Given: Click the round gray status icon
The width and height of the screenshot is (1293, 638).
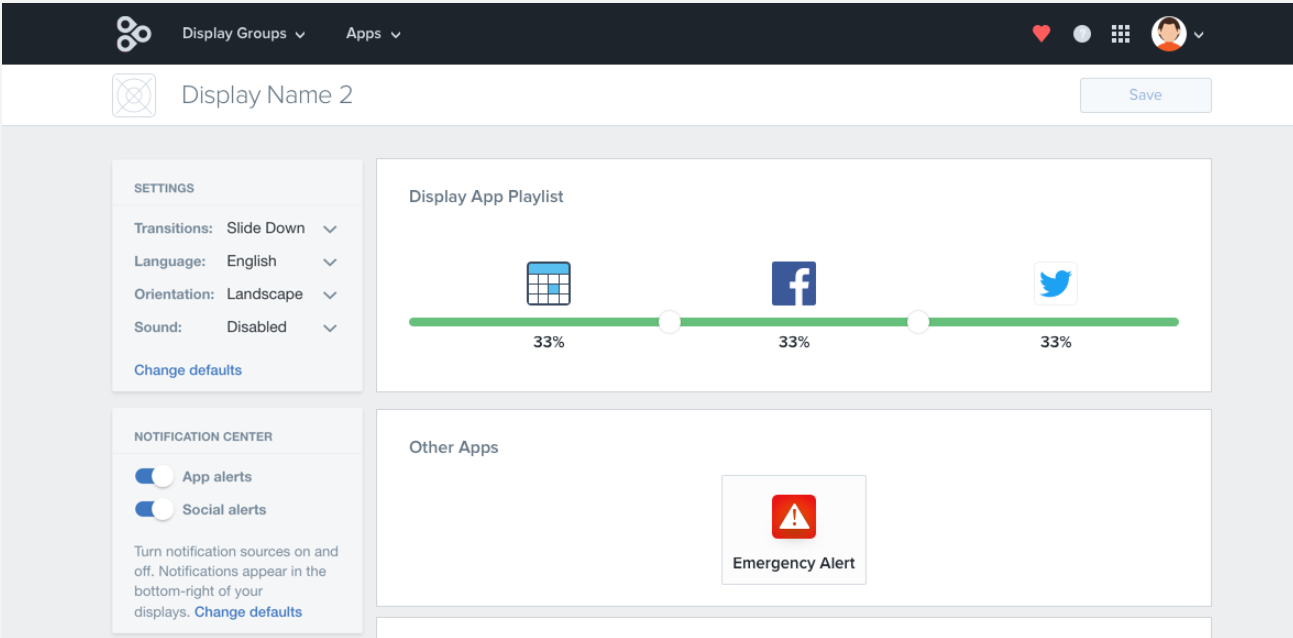Looking at the screenshot, I should point(1082,33).
